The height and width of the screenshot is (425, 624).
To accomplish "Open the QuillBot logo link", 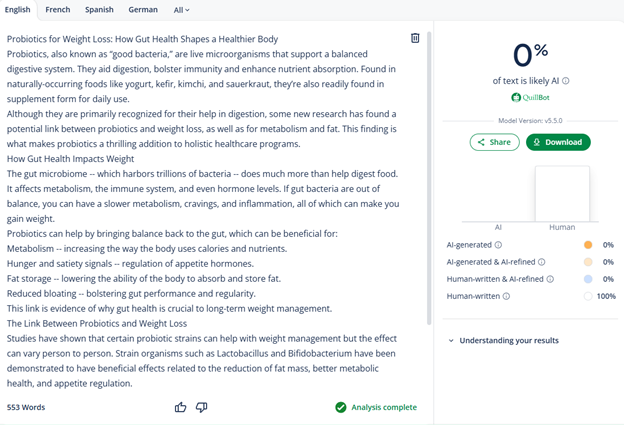I will pyautogui.click(x=530, y=97).
